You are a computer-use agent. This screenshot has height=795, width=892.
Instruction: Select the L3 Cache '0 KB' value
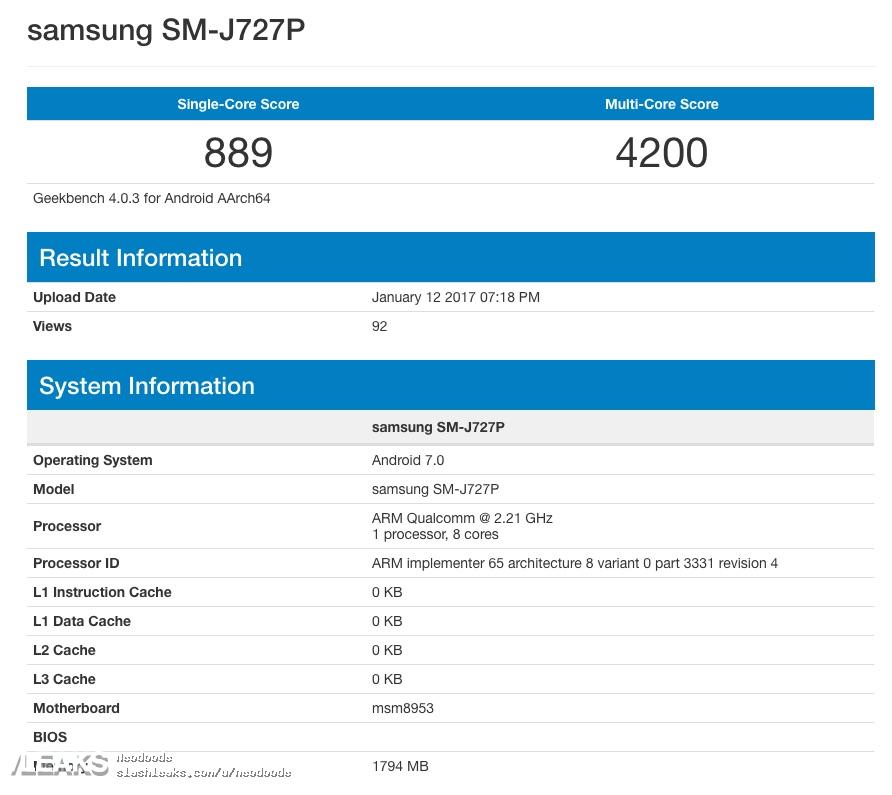[387, 679]
